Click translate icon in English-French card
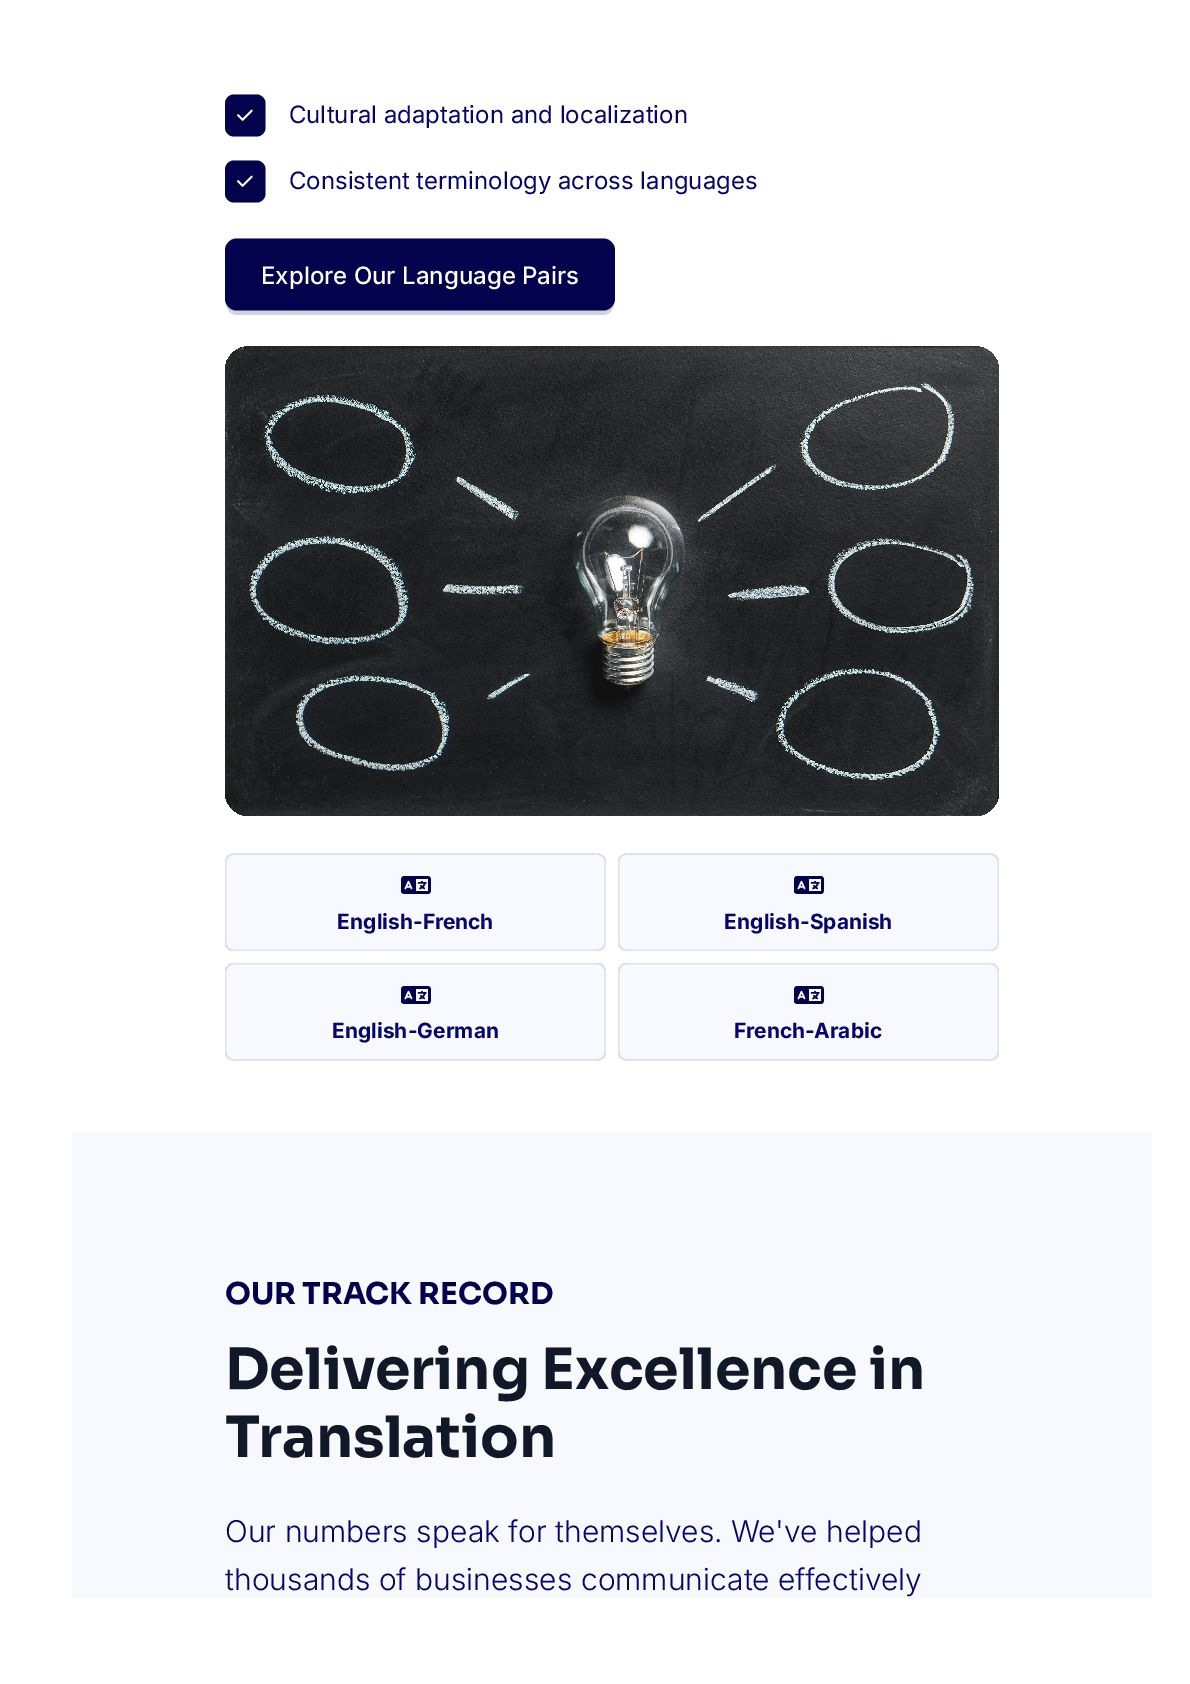This screenshot has width=1190, height=1684. point(415,885)
